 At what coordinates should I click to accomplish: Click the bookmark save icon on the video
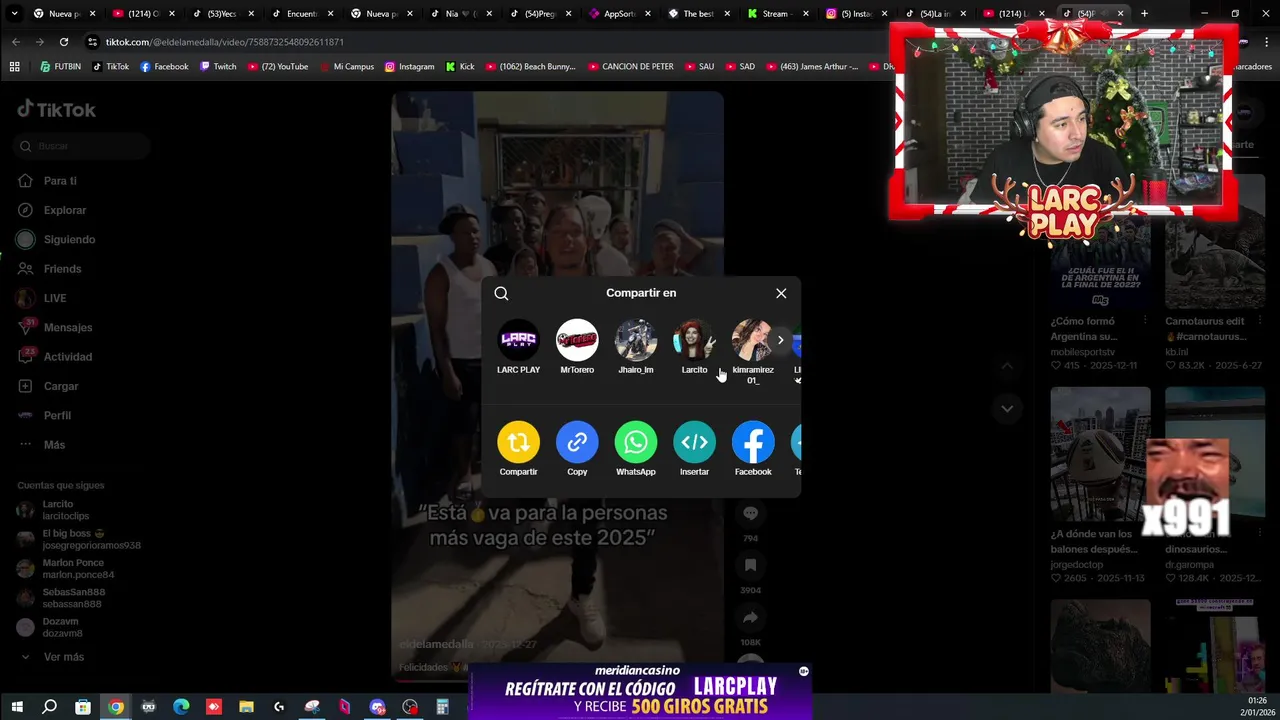(x=751, y=566)
